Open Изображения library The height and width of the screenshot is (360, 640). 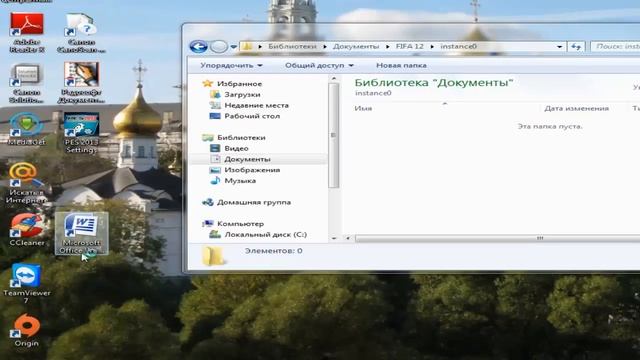(x=252, y=170)
